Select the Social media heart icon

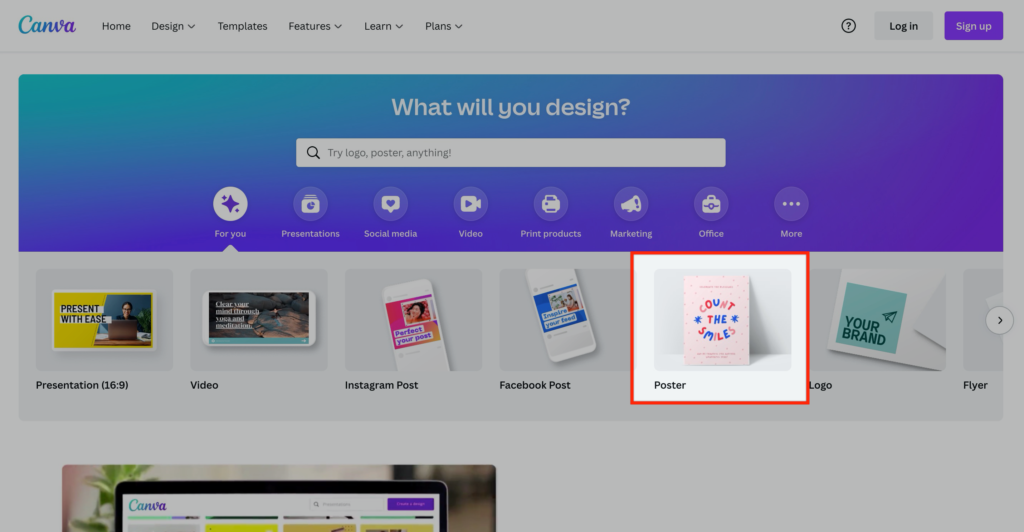[391, 204]
